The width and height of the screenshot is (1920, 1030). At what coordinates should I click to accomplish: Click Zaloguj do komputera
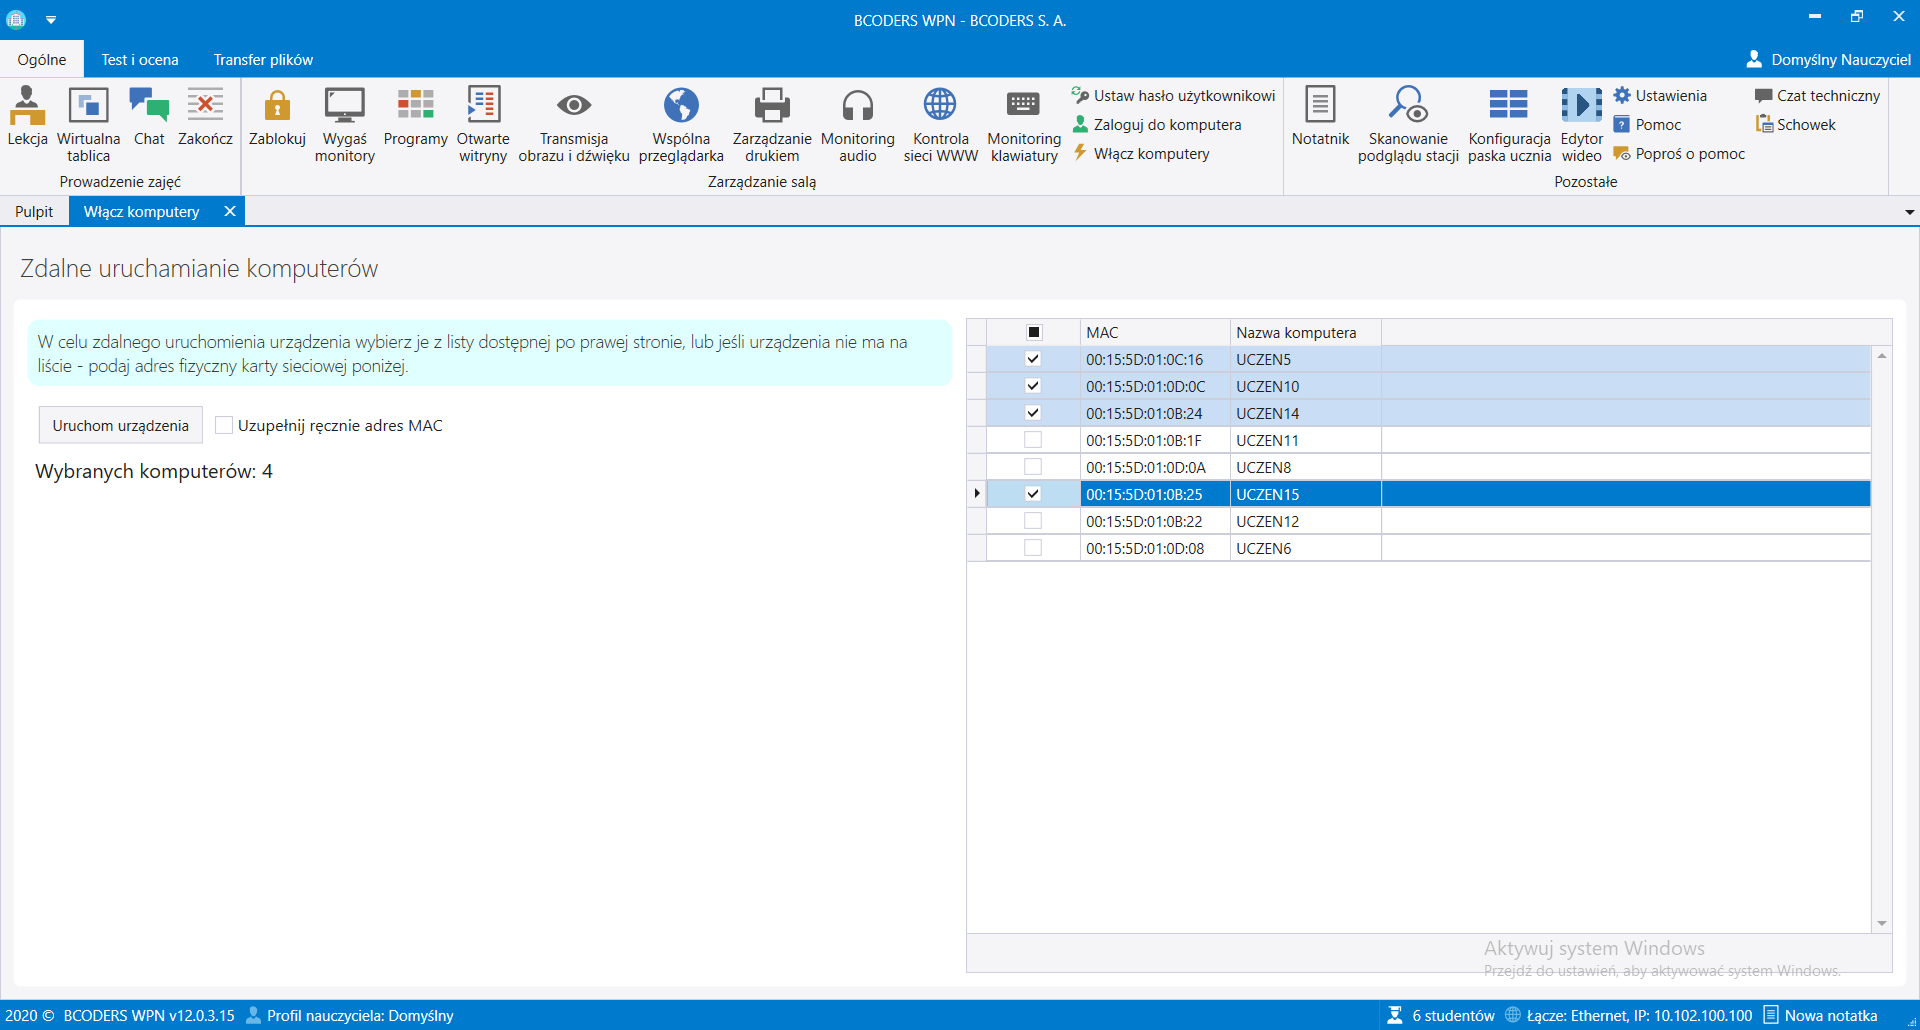[x=1156, y=125]
